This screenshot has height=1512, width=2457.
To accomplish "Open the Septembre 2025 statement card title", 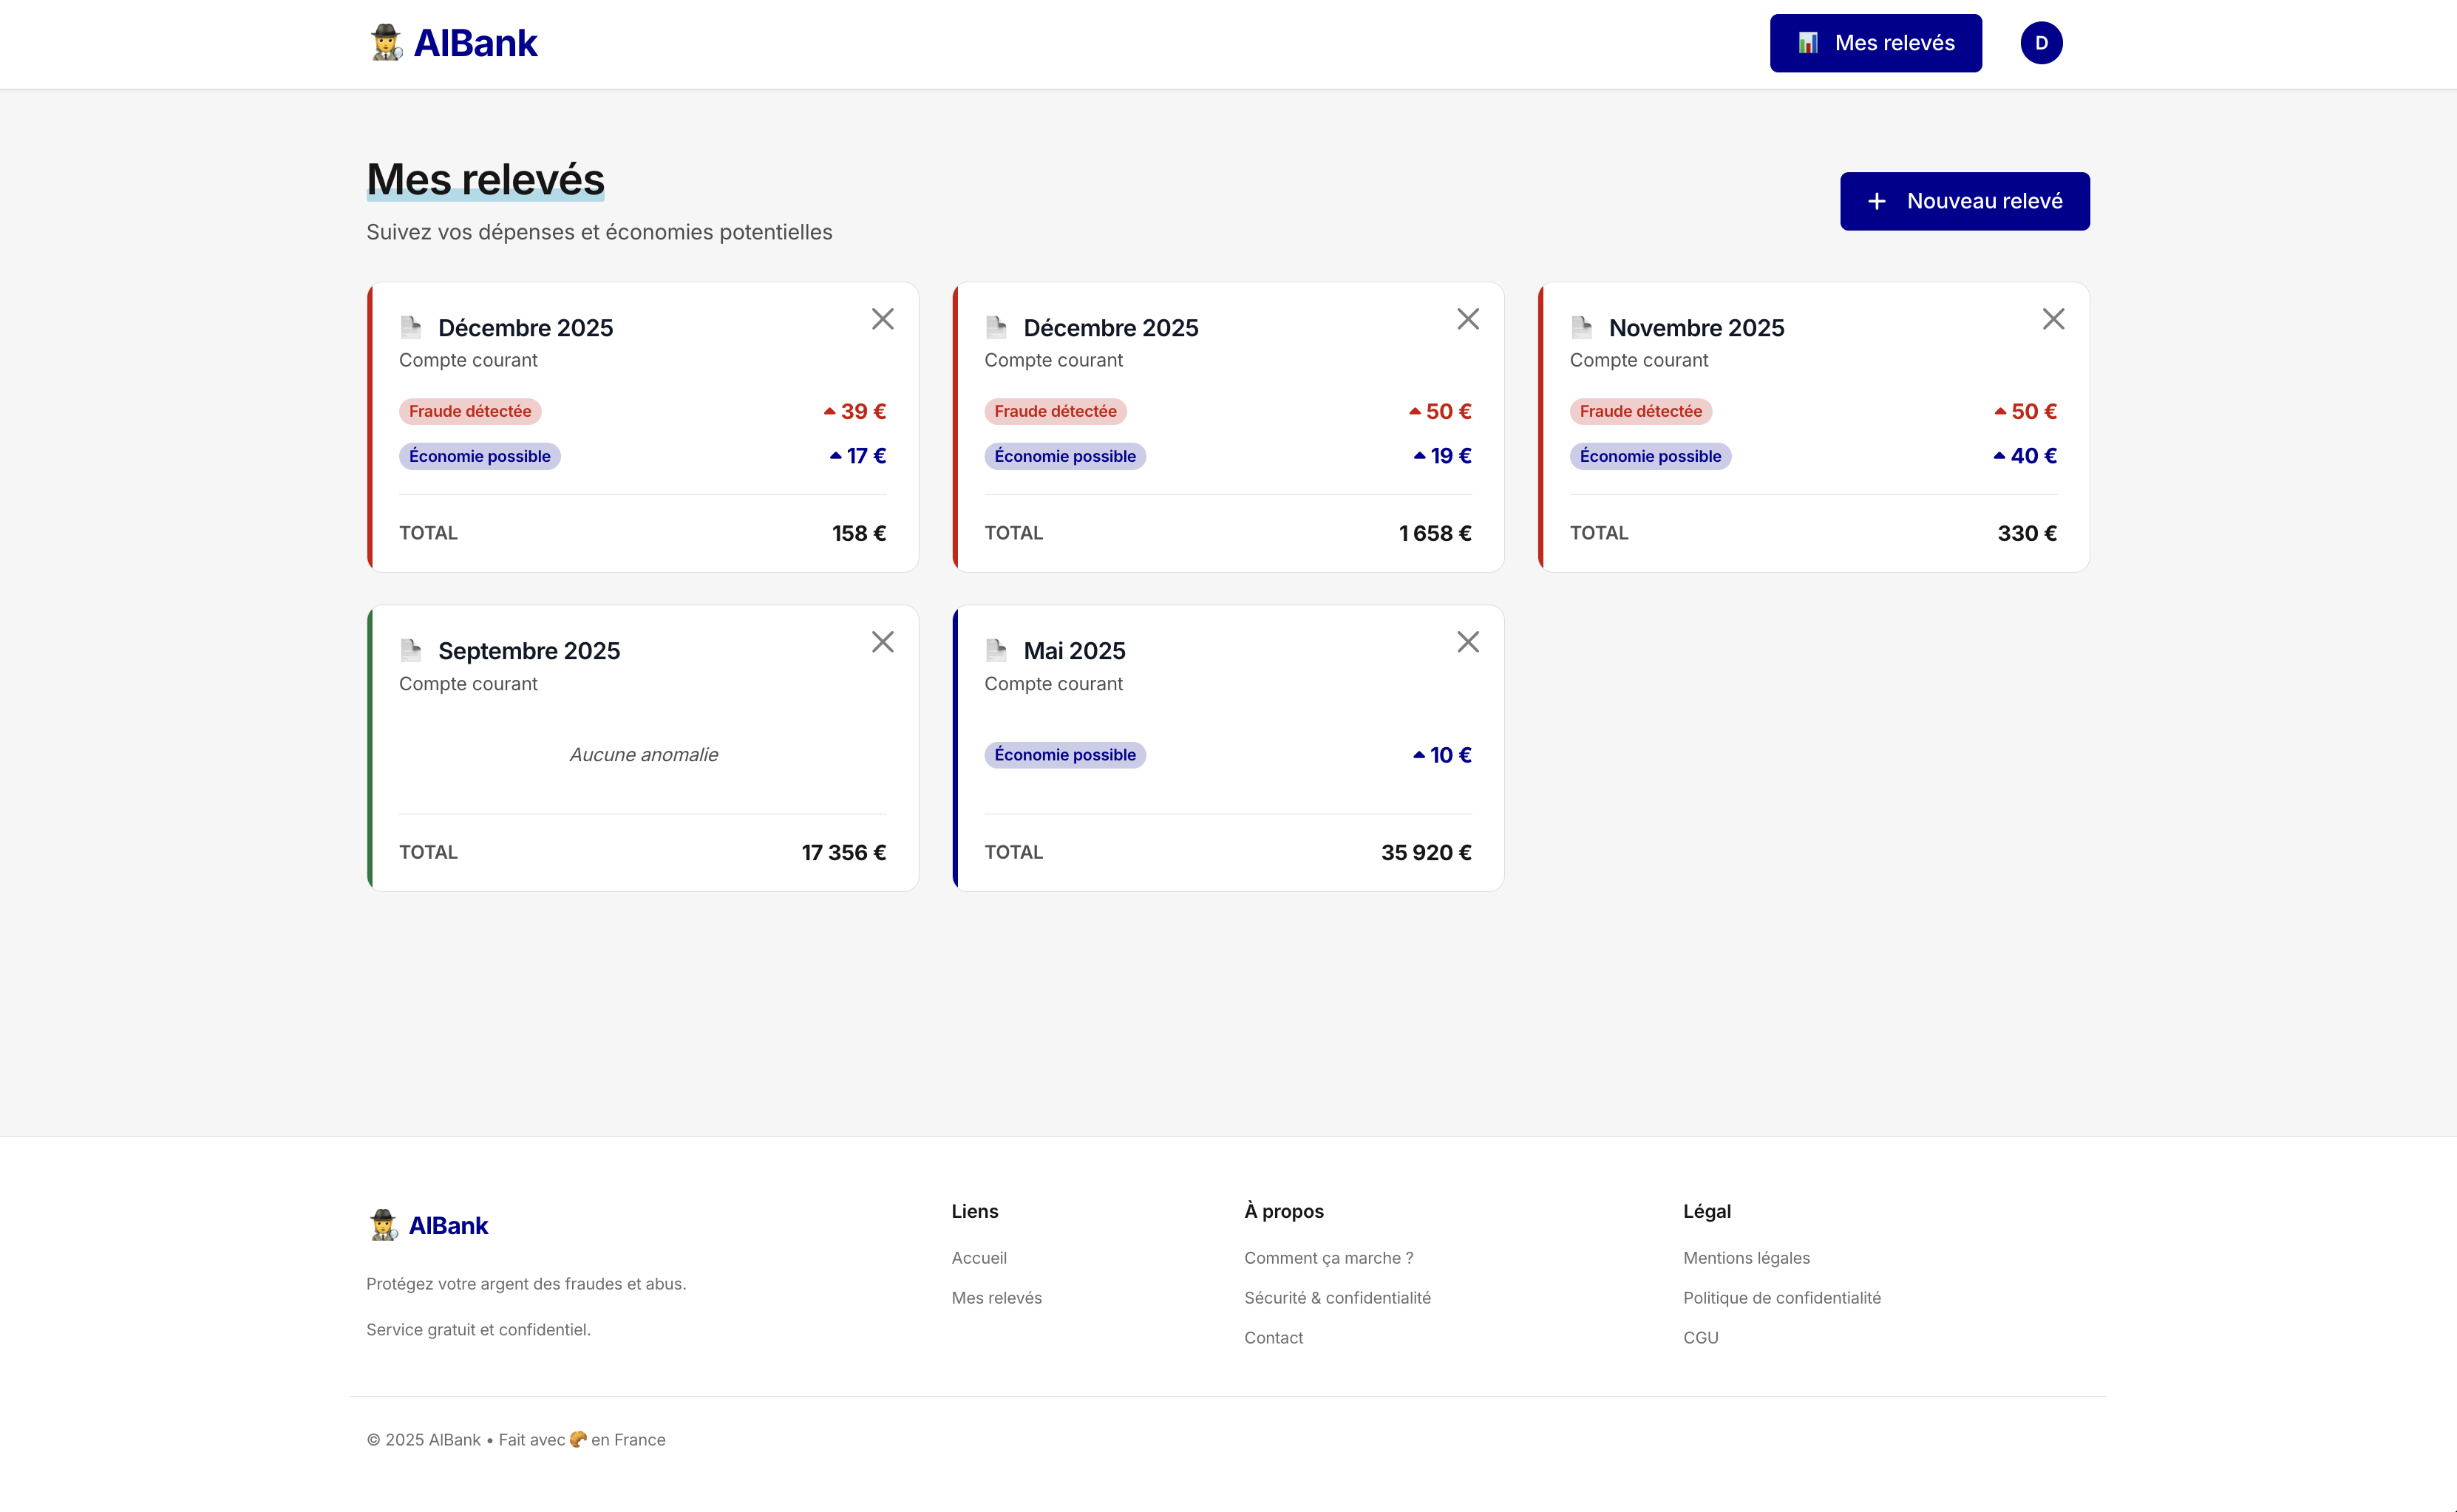I will (x=528, y=651).
